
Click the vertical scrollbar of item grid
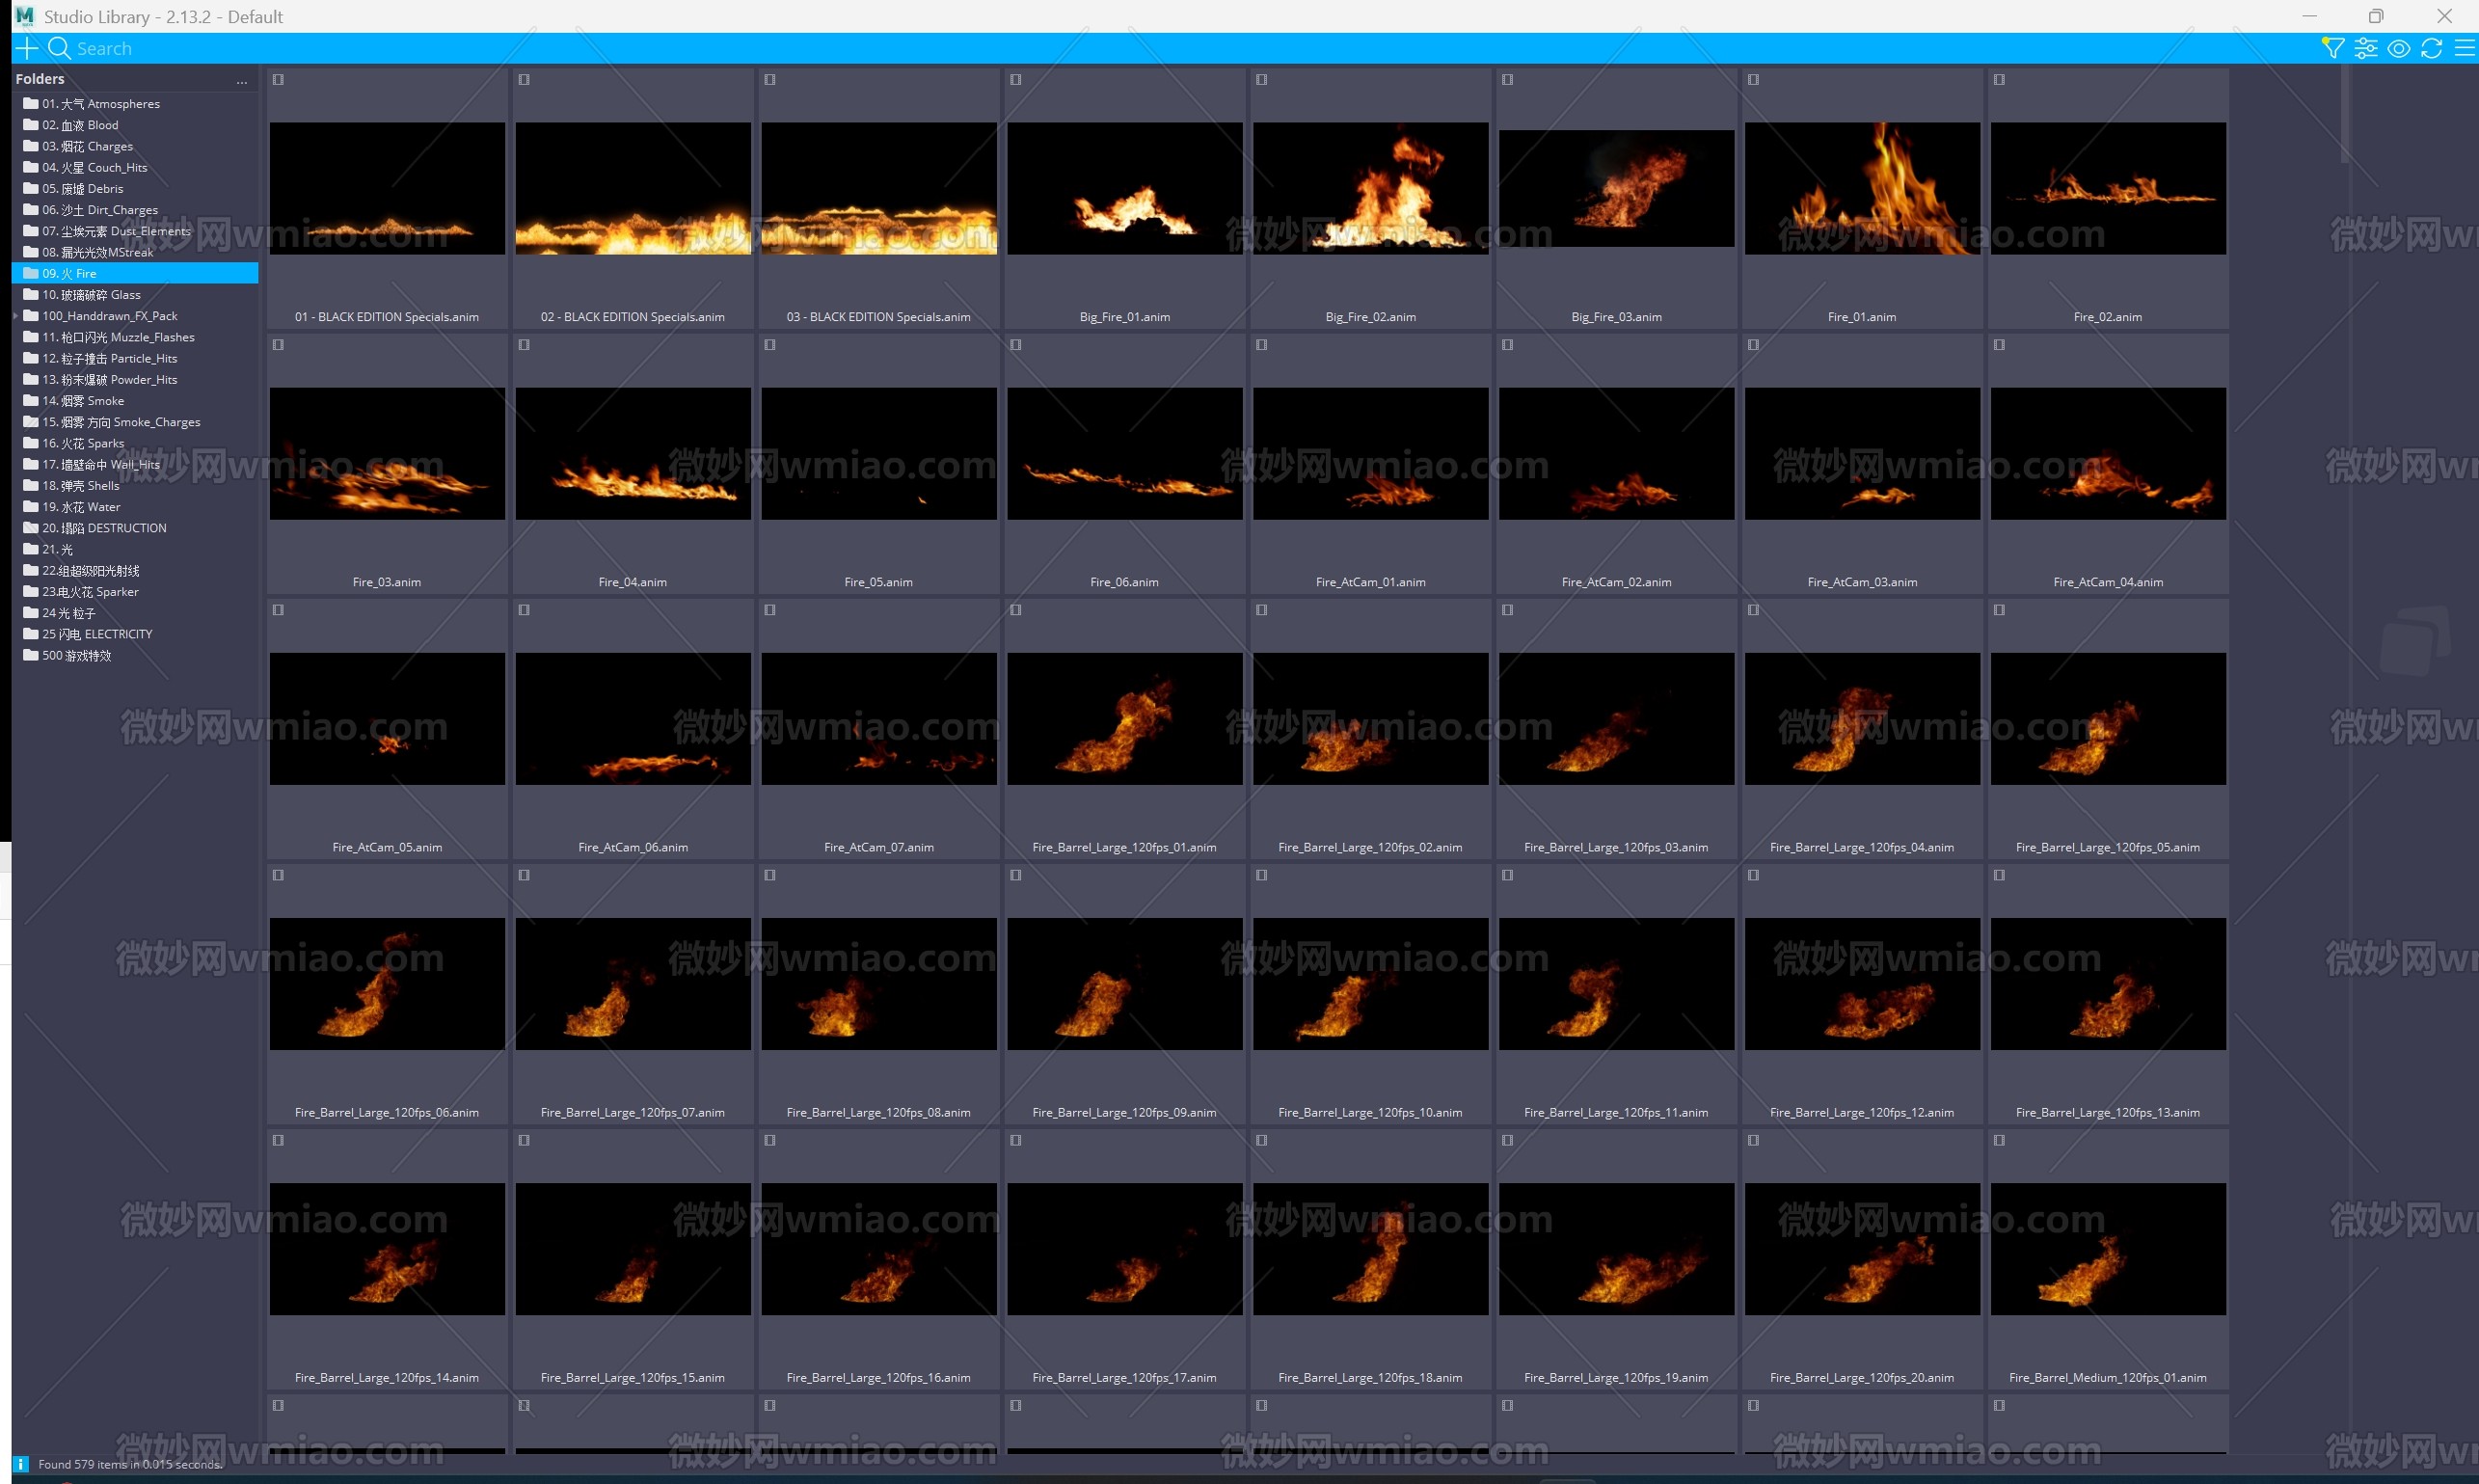2343,114
